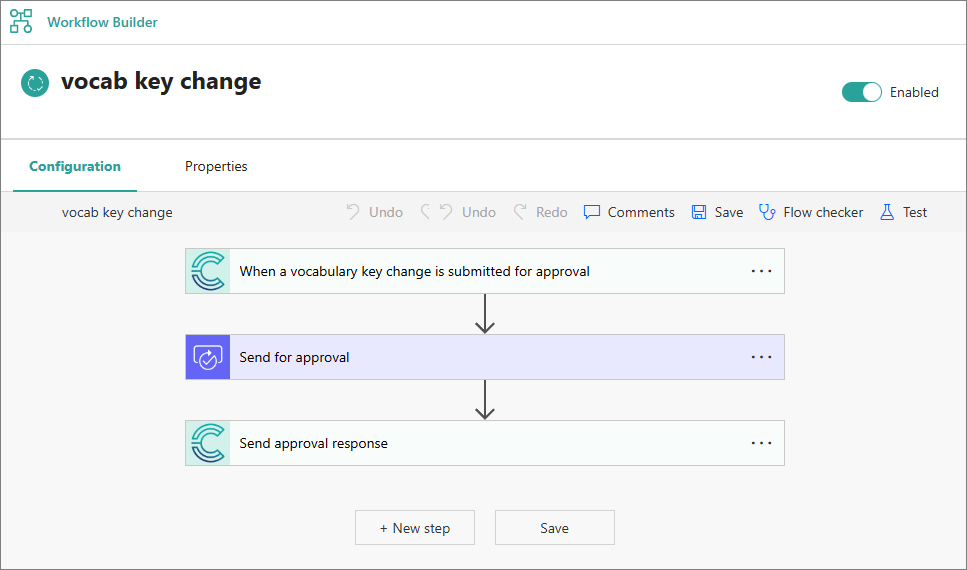Expand the vocabulary key change trigger step
Viewport: 967px width, 570px height.
(x=485, y=271)
